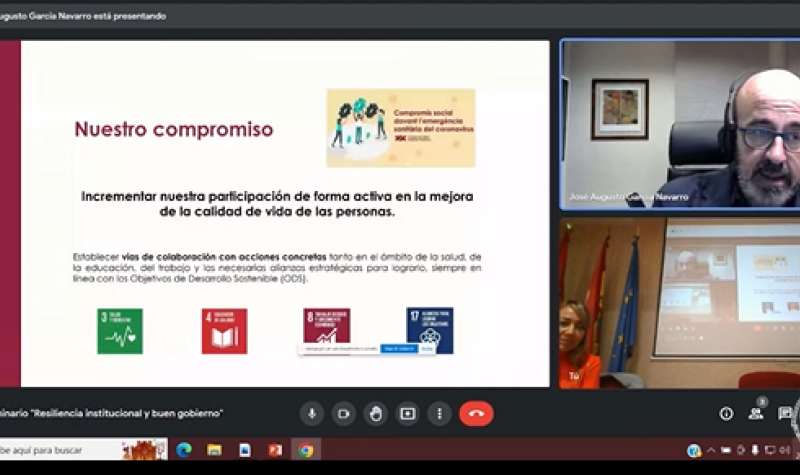
Task: Click the blue stop sharing button
Action: (398, 349)
